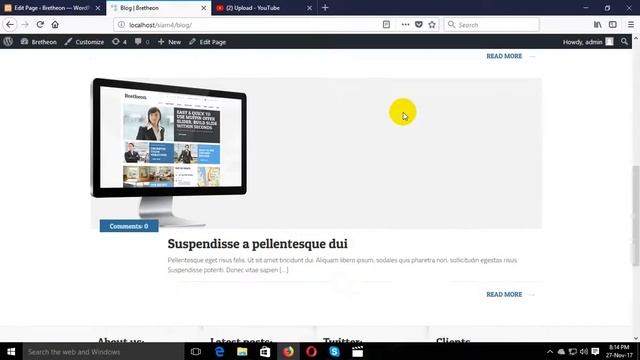
Task: Click the page vertical scrollbar thumb
Action: coord(636,216)
